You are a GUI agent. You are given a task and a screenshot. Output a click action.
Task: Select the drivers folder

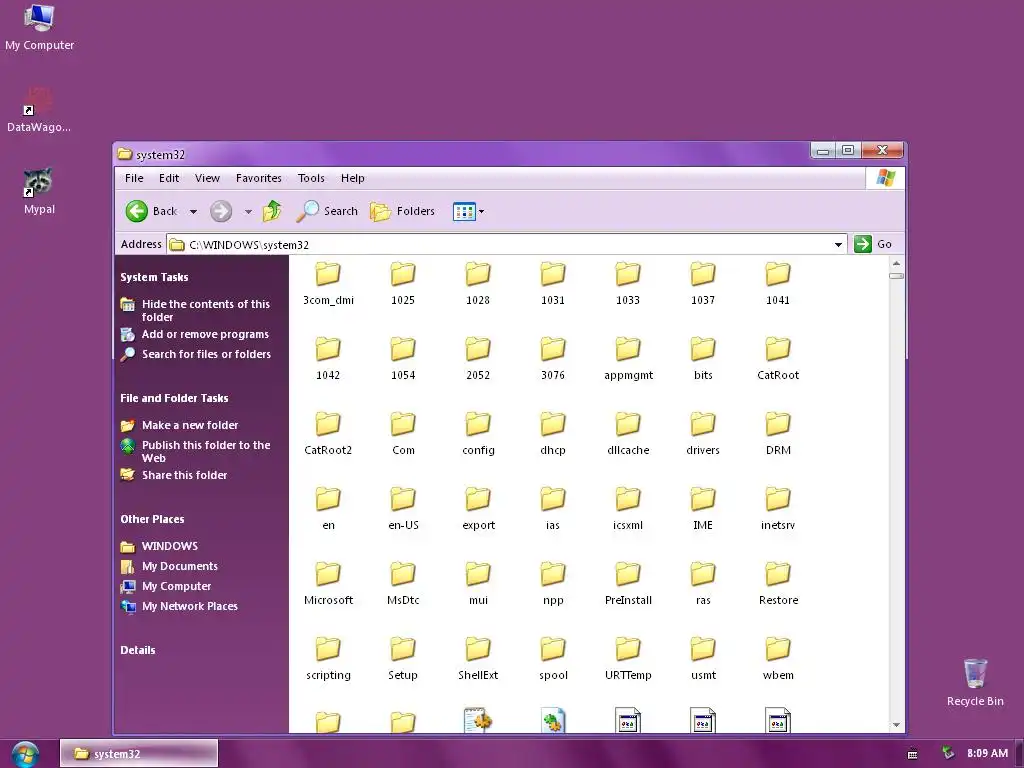(703, 434)
